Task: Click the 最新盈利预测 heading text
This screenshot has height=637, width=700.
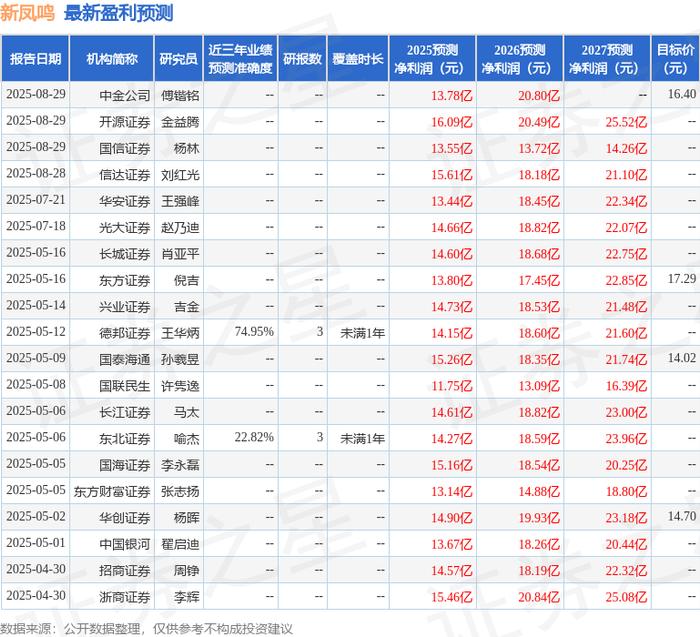Action: [x=118, y=13]
